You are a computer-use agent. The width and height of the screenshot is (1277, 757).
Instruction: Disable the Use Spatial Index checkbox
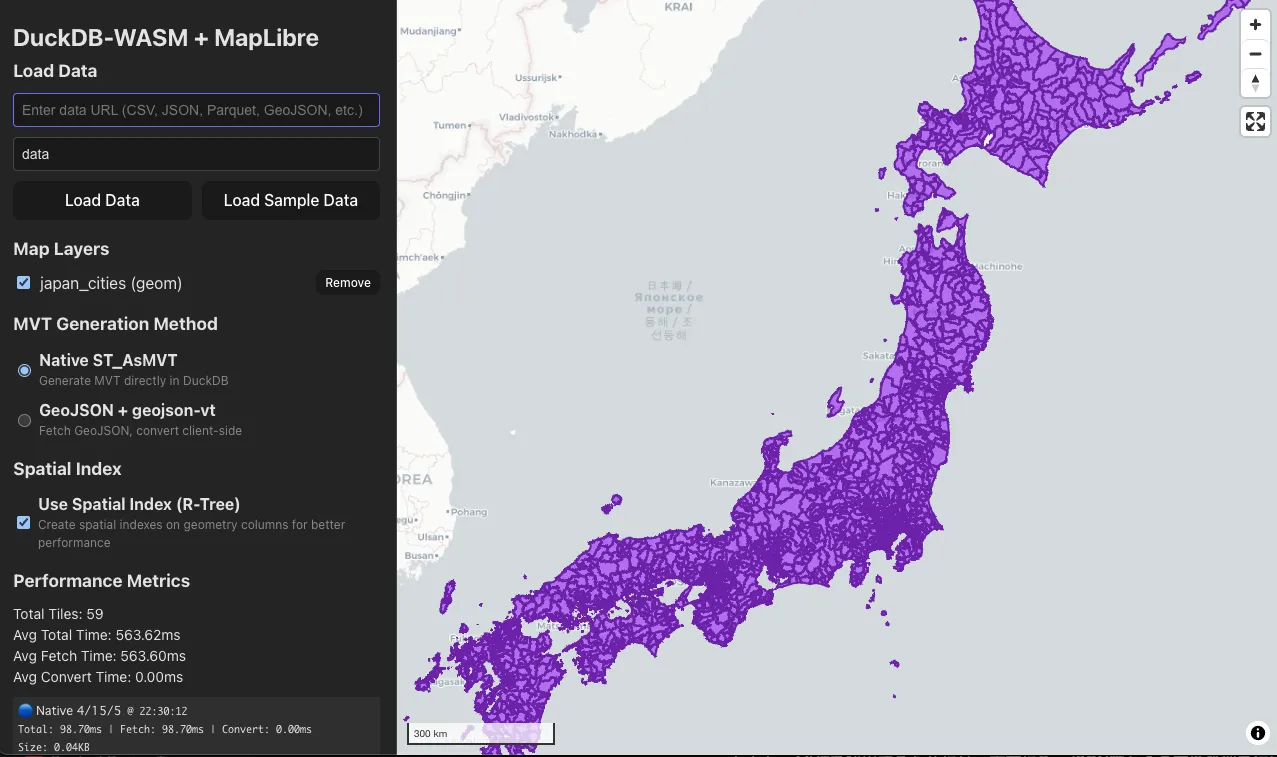(24, 523)
